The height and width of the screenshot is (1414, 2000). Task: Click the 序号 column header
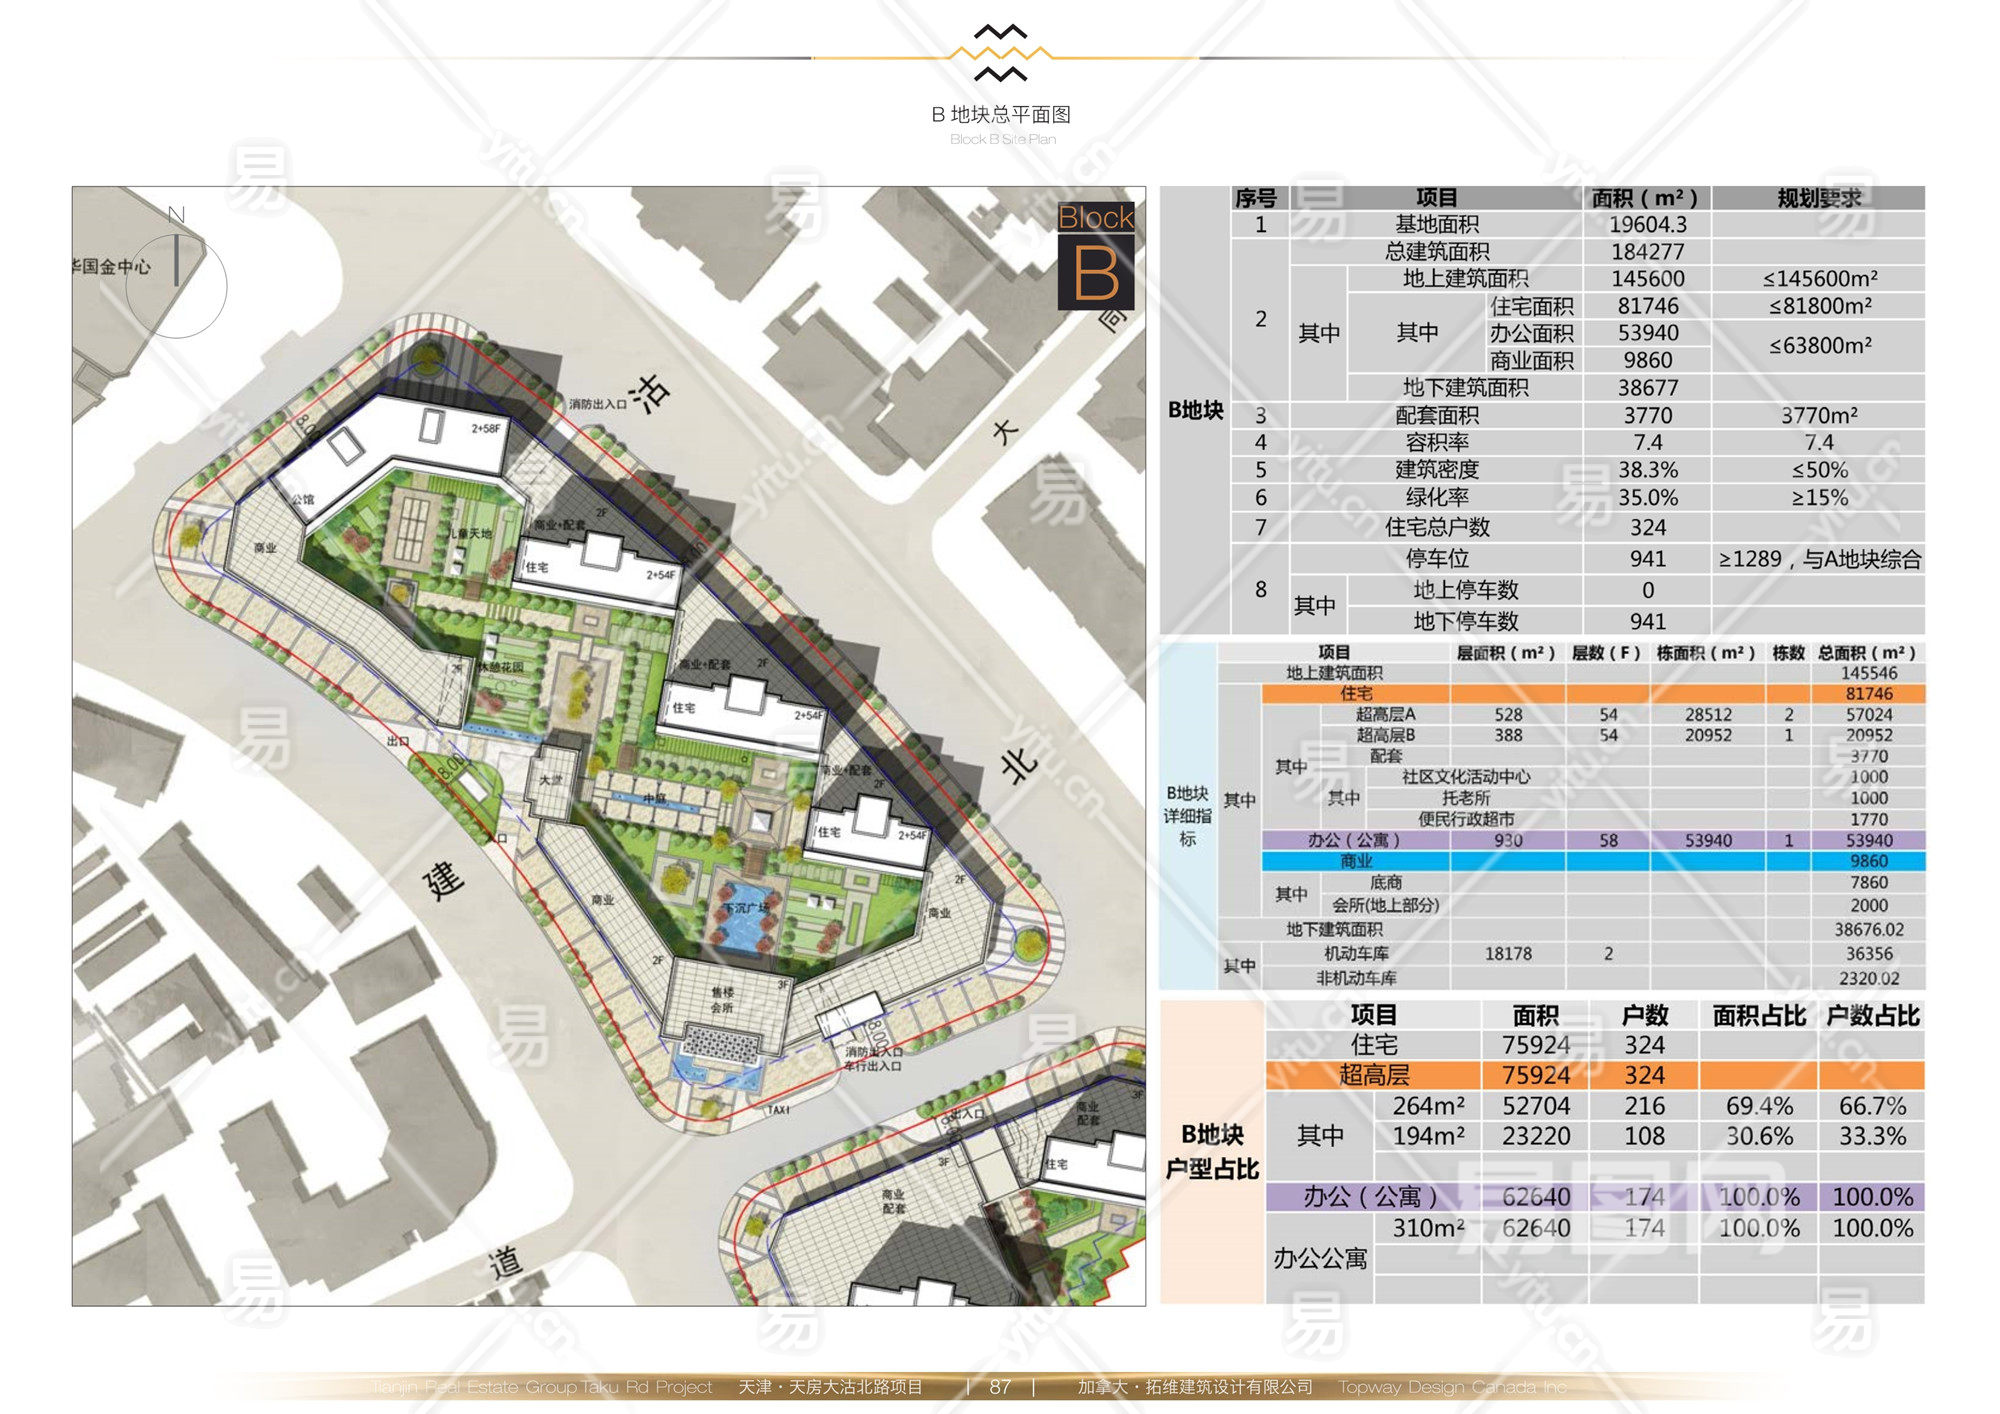click(x=1256, y=198)
